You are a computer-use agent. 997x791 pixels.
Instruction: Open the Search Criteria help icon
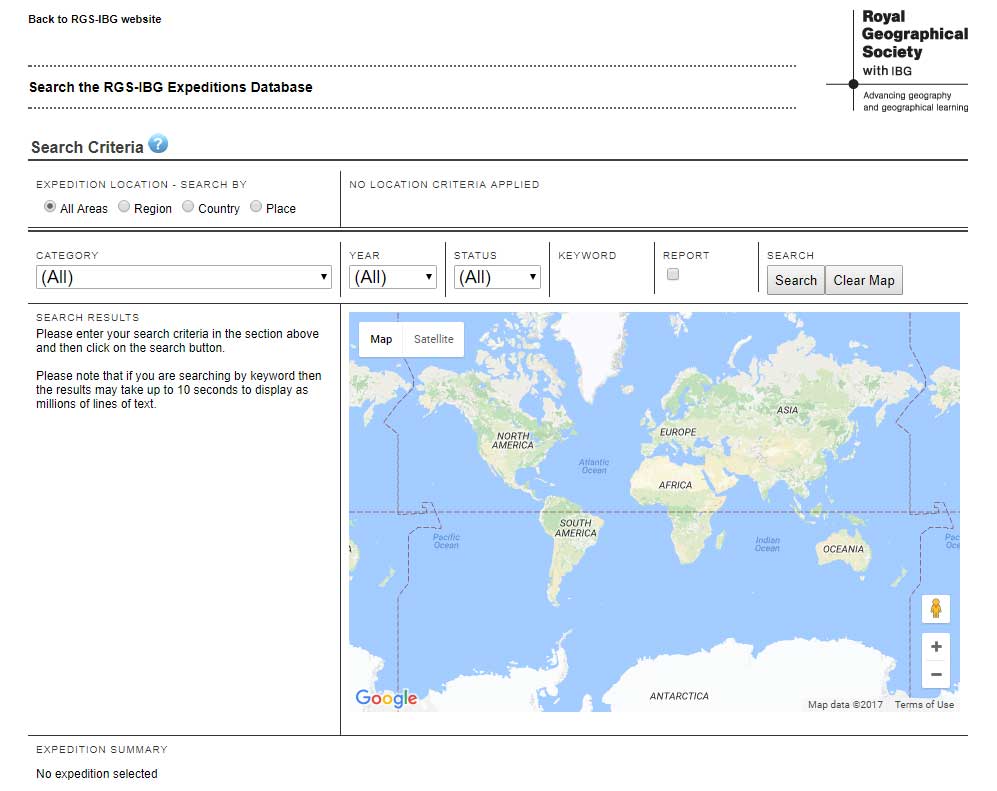coord(158,144)
